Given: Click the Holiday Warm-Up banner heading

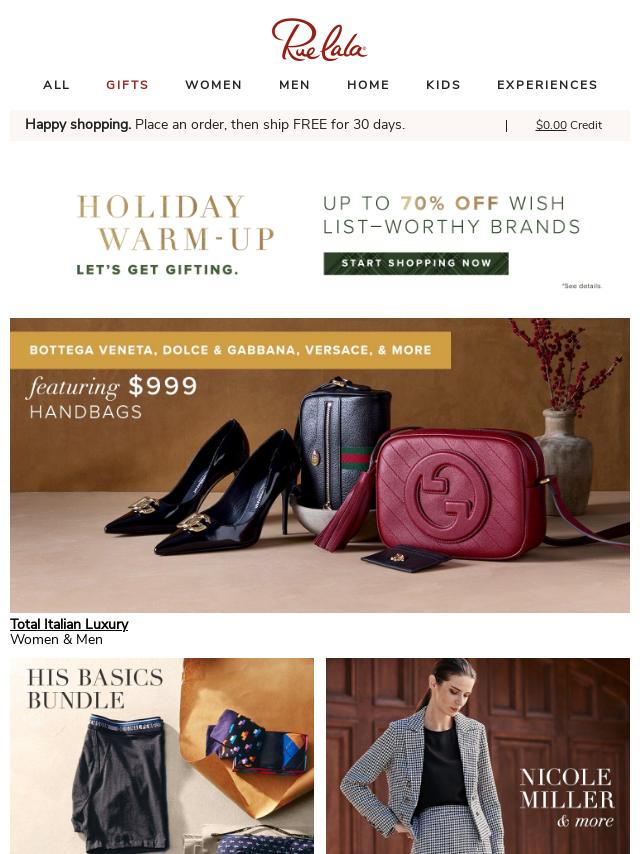Looking at the screenshot, I should point(175,223).
